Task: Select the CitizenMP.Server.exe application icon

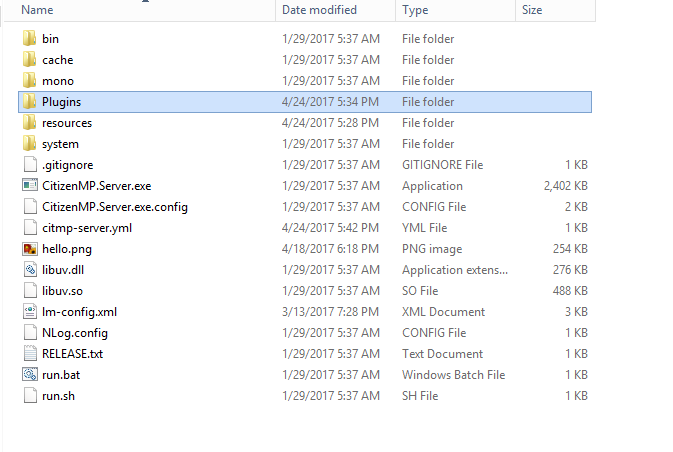Action: click(x=30, y=185)
